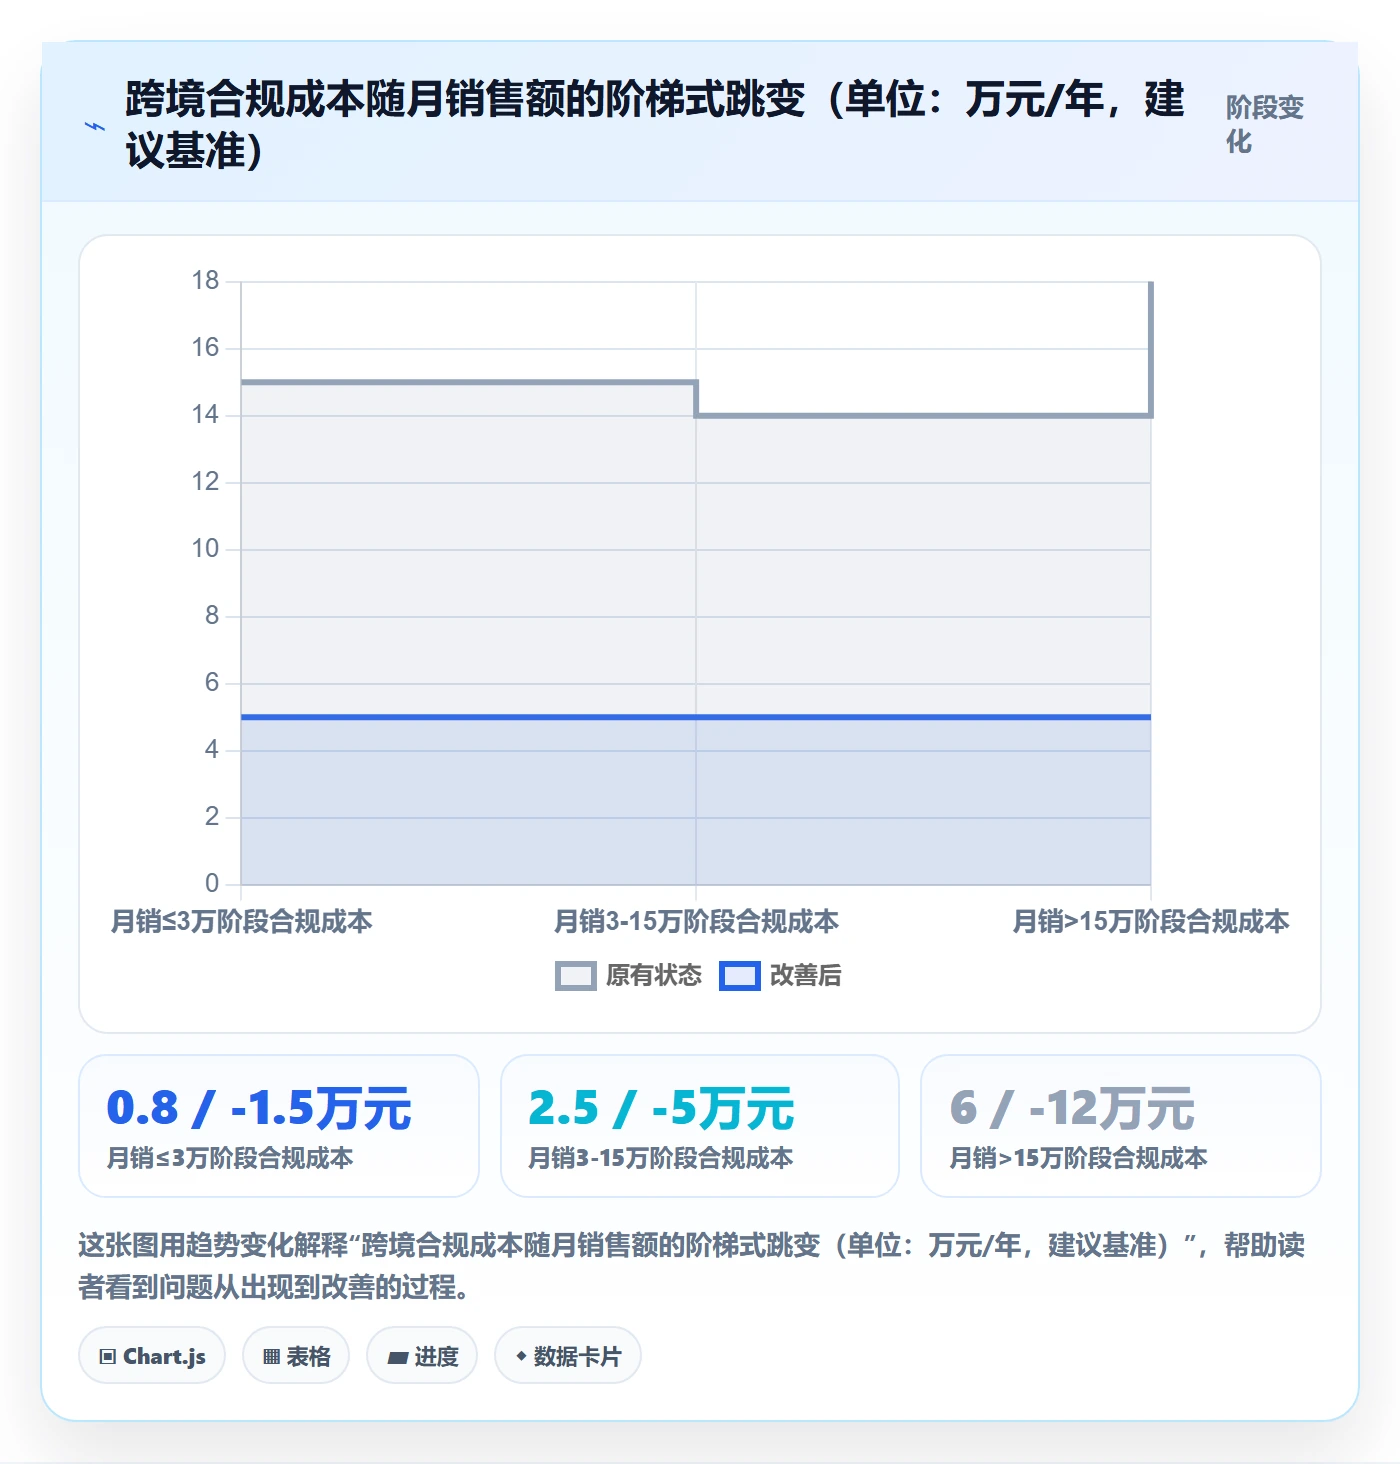Open the 6 / -12万元 data card
Image resolution: width=1400 pixels, height=1464 pixels.
click(1121, 1126)
